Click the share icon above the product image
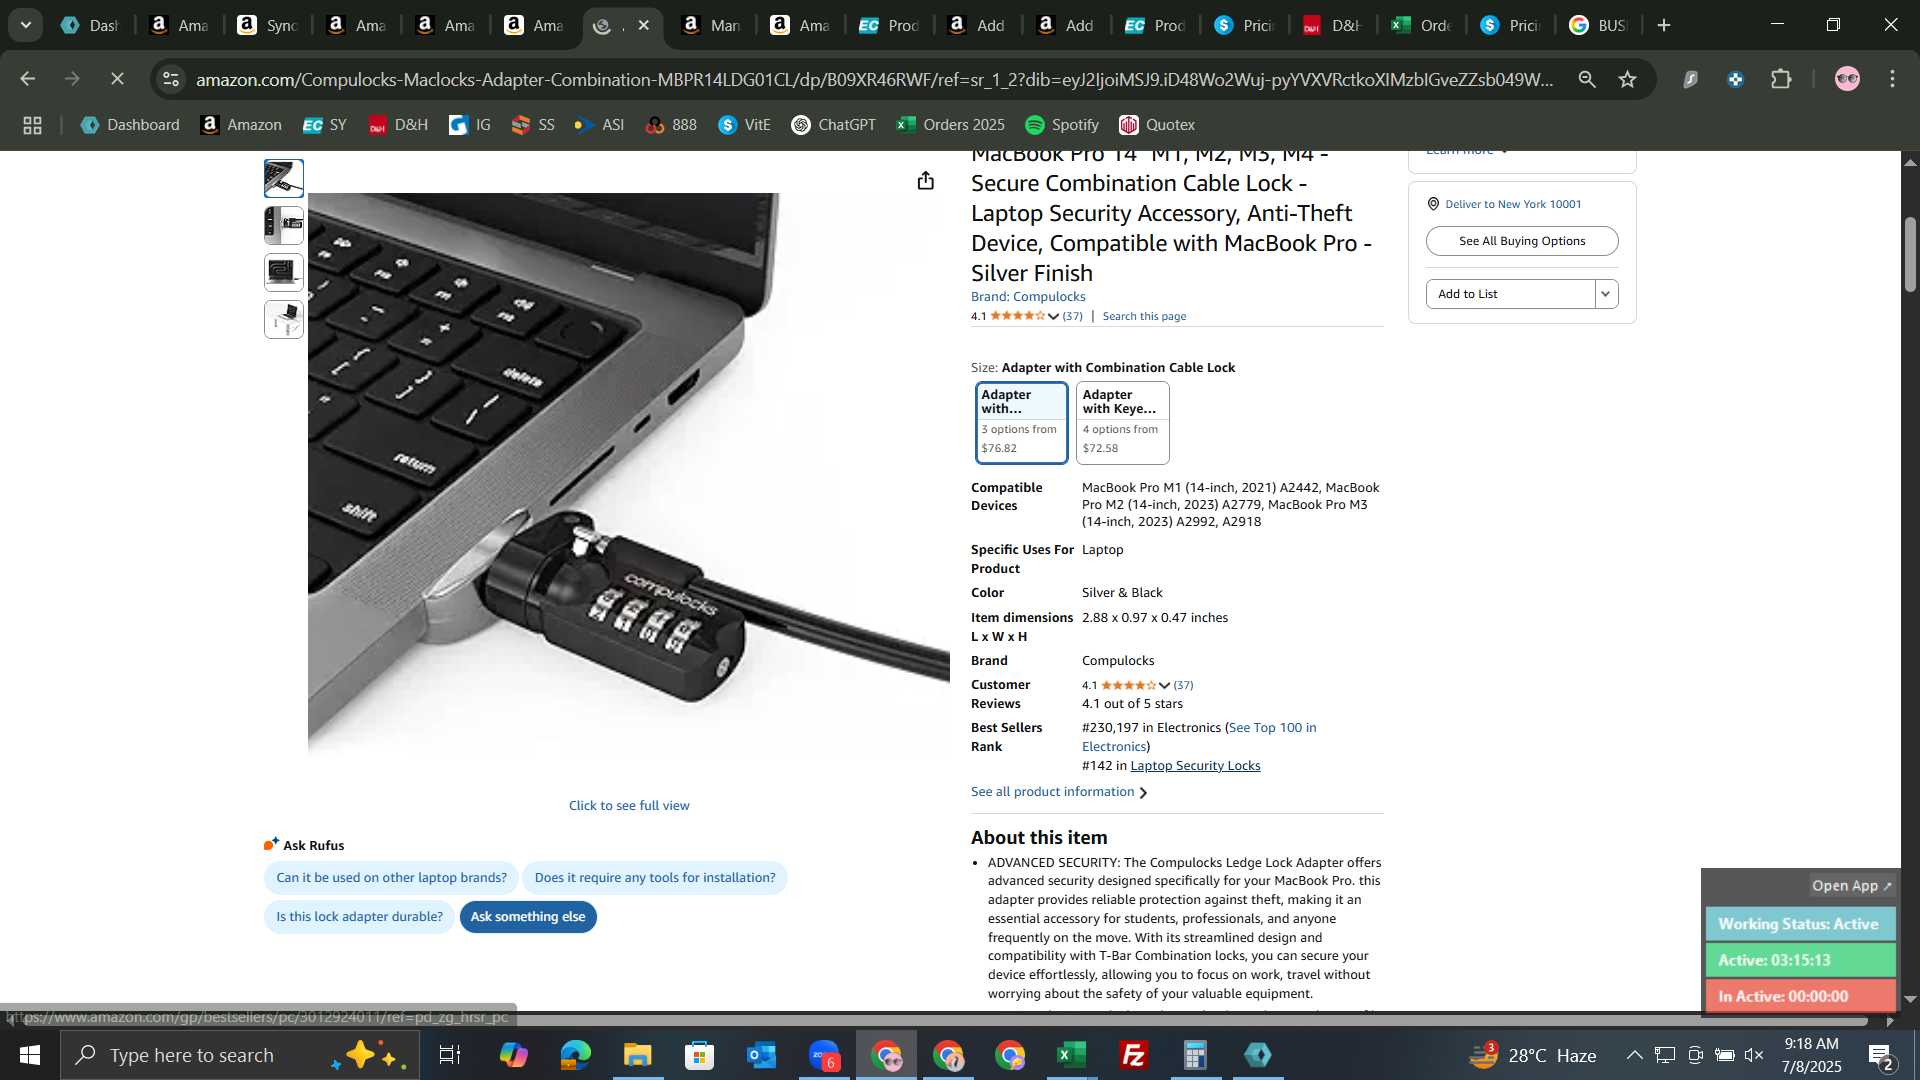Viewport: 1920px width, 1080px height. click(x=926, y=180)
